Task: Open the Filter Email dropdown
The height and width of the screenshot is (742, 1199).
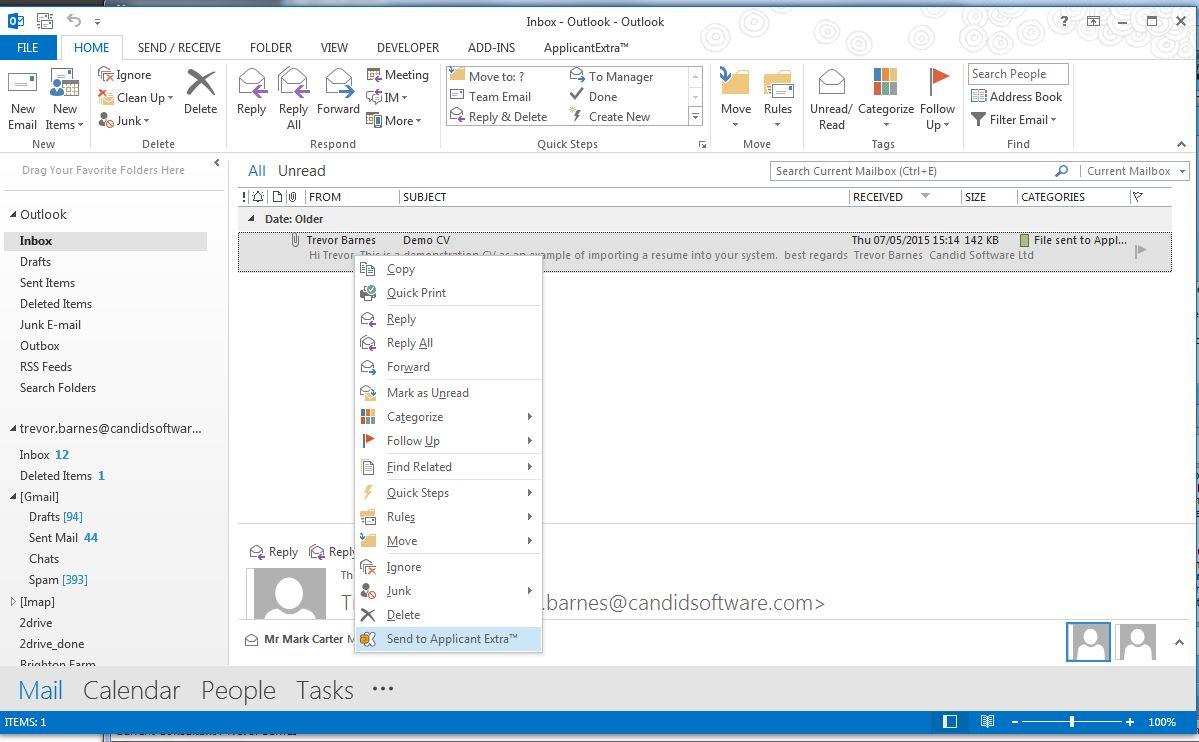Action: tap(1014, 119)
